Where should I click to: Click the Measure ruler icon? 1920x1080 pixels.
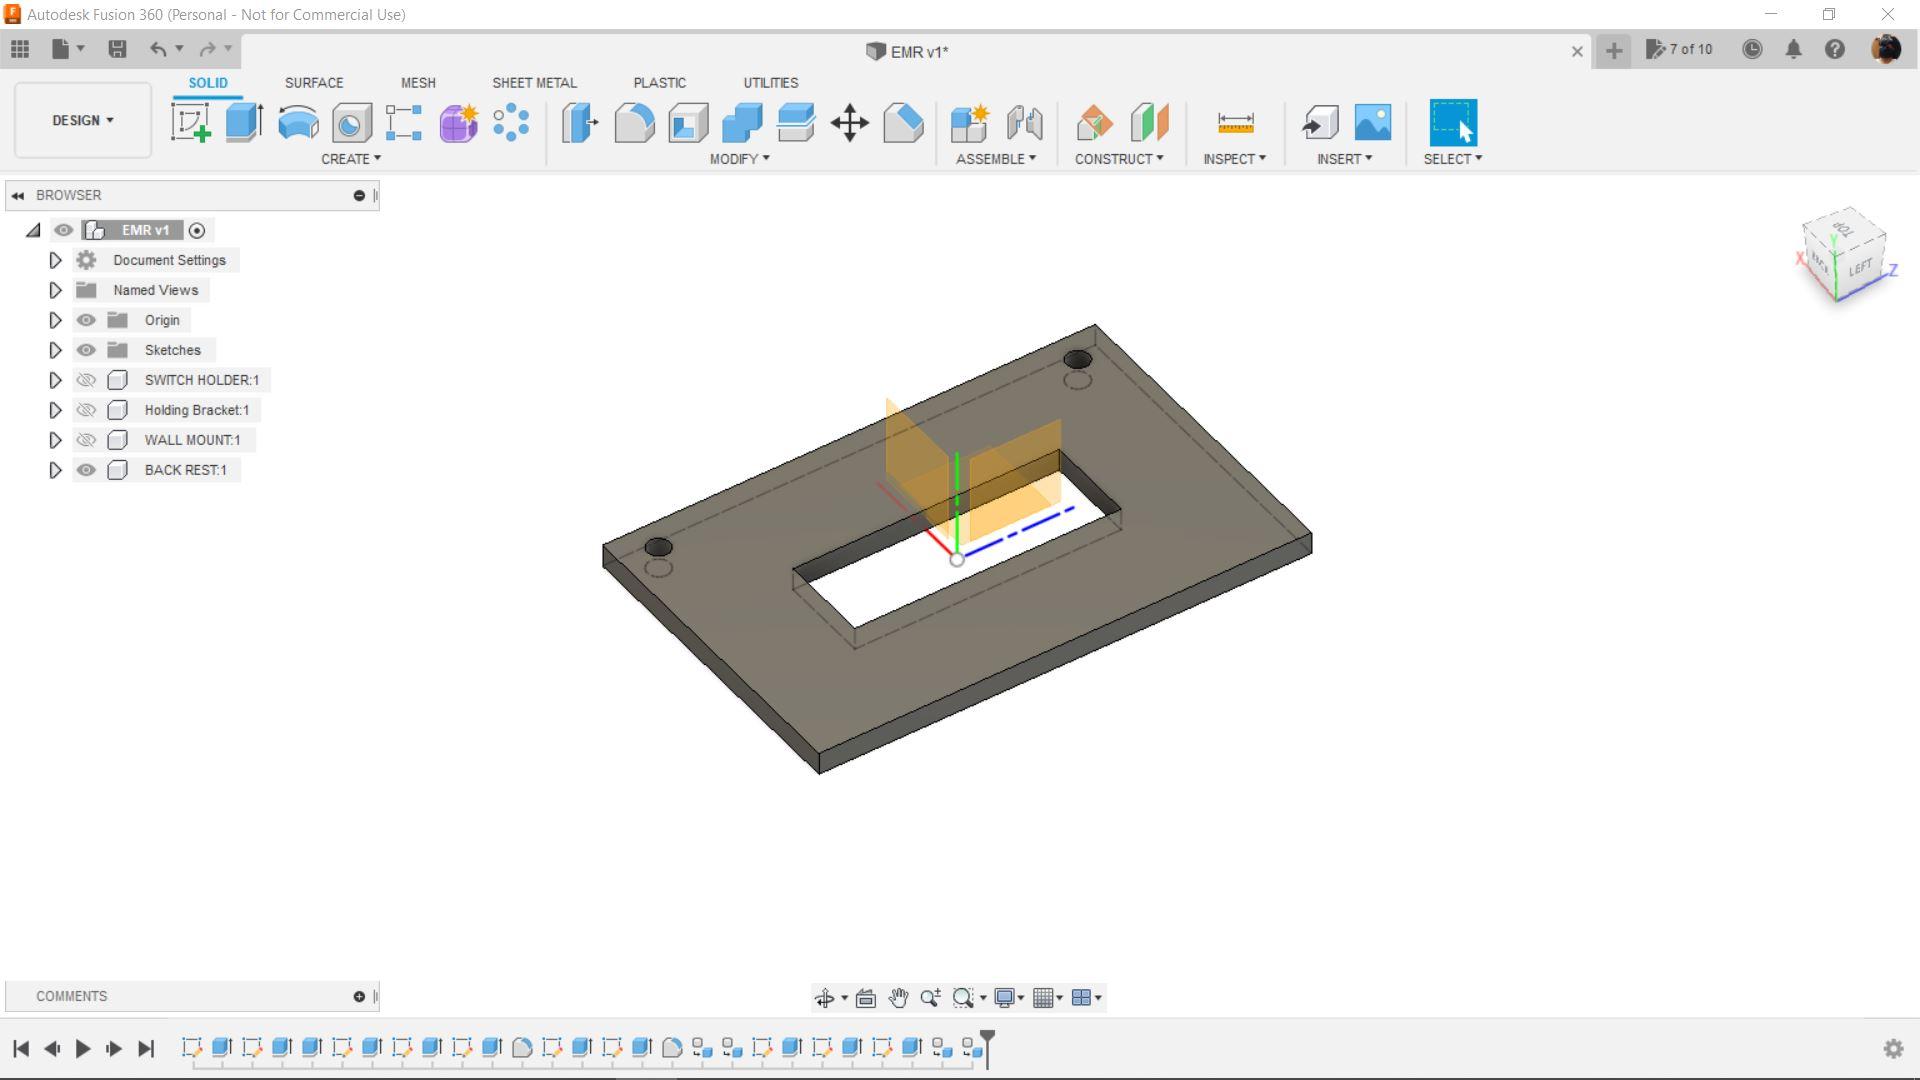[x=1235, y=123]
